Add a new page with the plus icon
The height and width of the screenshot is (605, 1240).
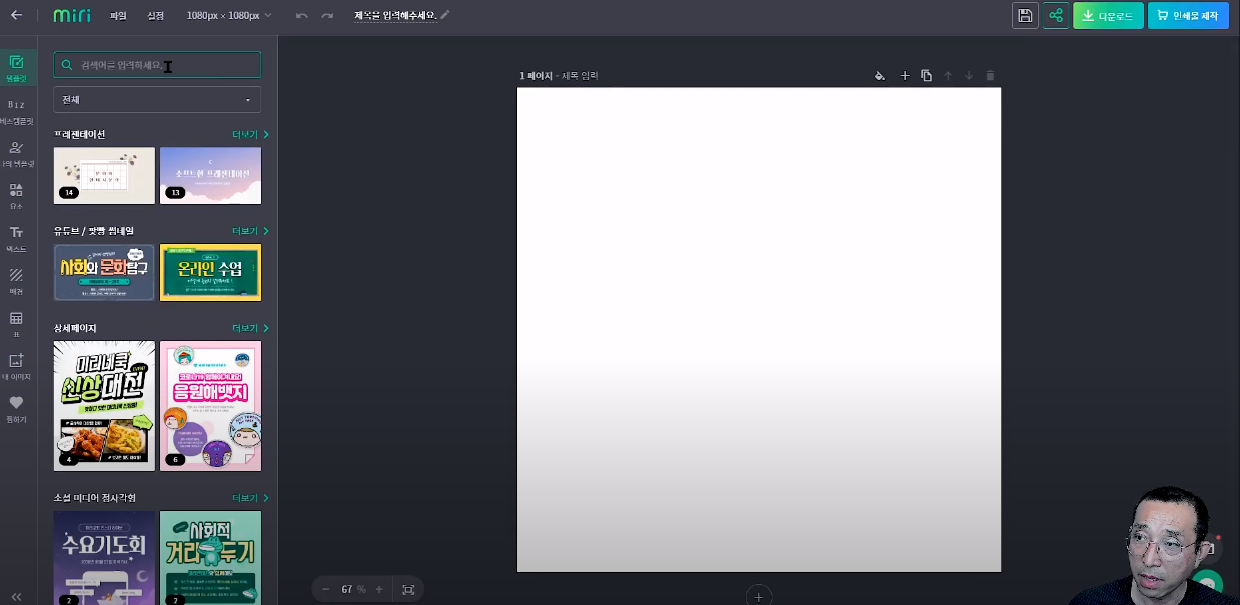click(904, 75)
